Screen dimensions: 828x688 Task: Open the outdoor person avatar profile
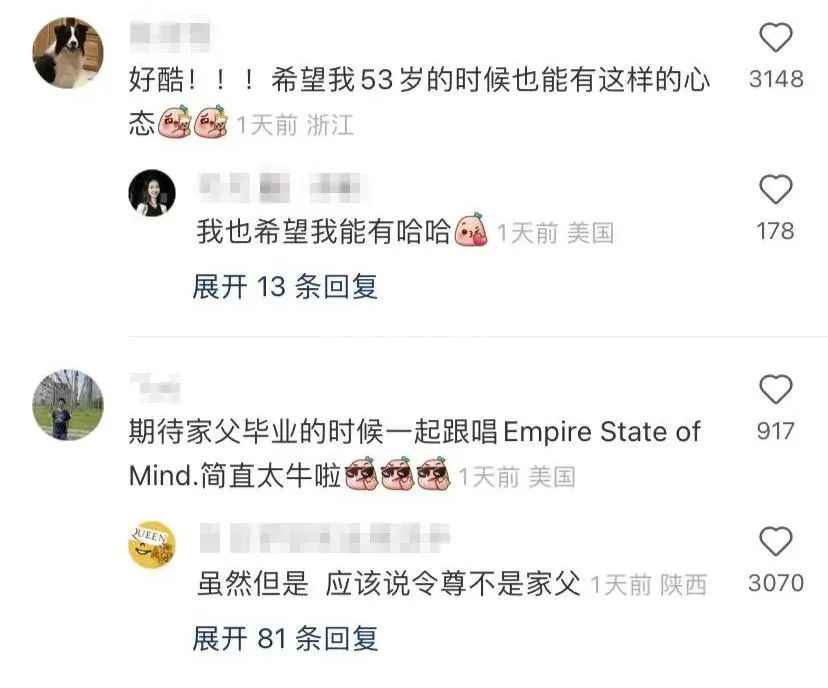68,405
